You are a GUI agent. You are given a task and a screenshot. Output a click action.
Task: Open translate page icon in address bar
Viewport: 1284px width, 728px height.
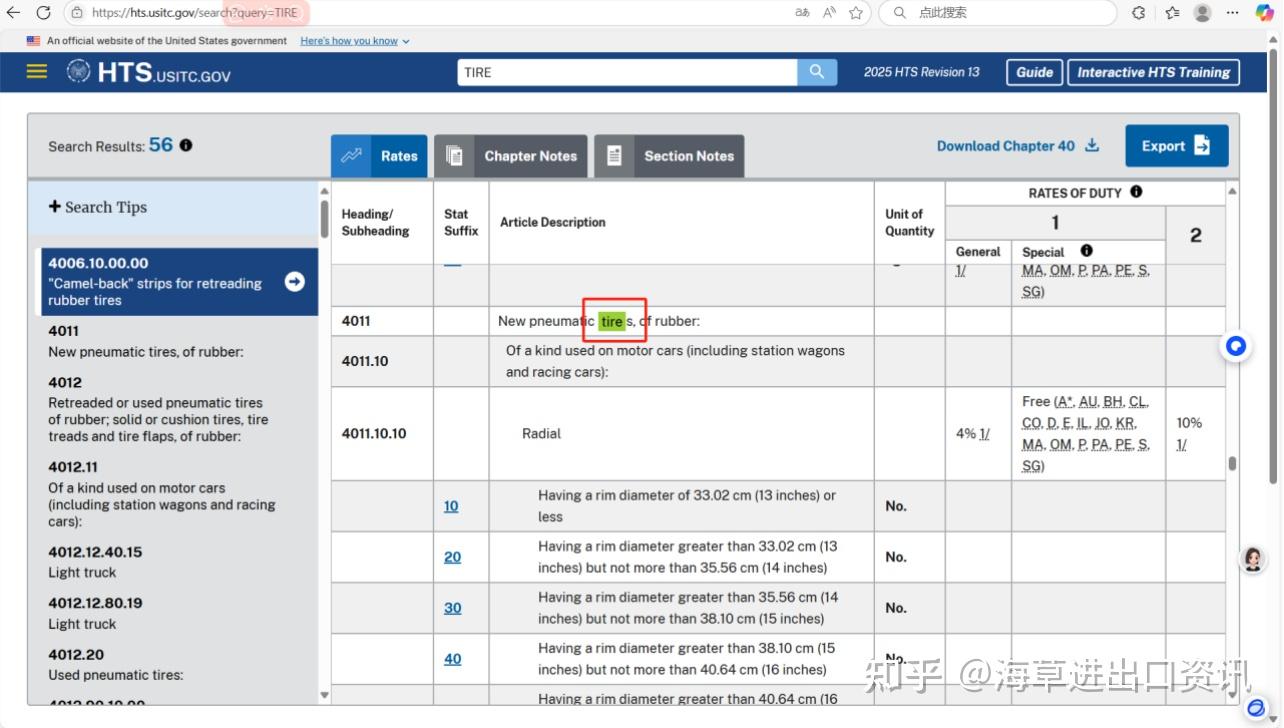coord(801,13)
